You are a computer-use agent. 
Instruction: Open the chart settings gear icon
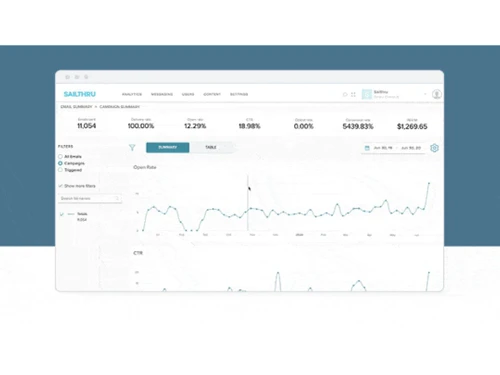click(434, 148)
